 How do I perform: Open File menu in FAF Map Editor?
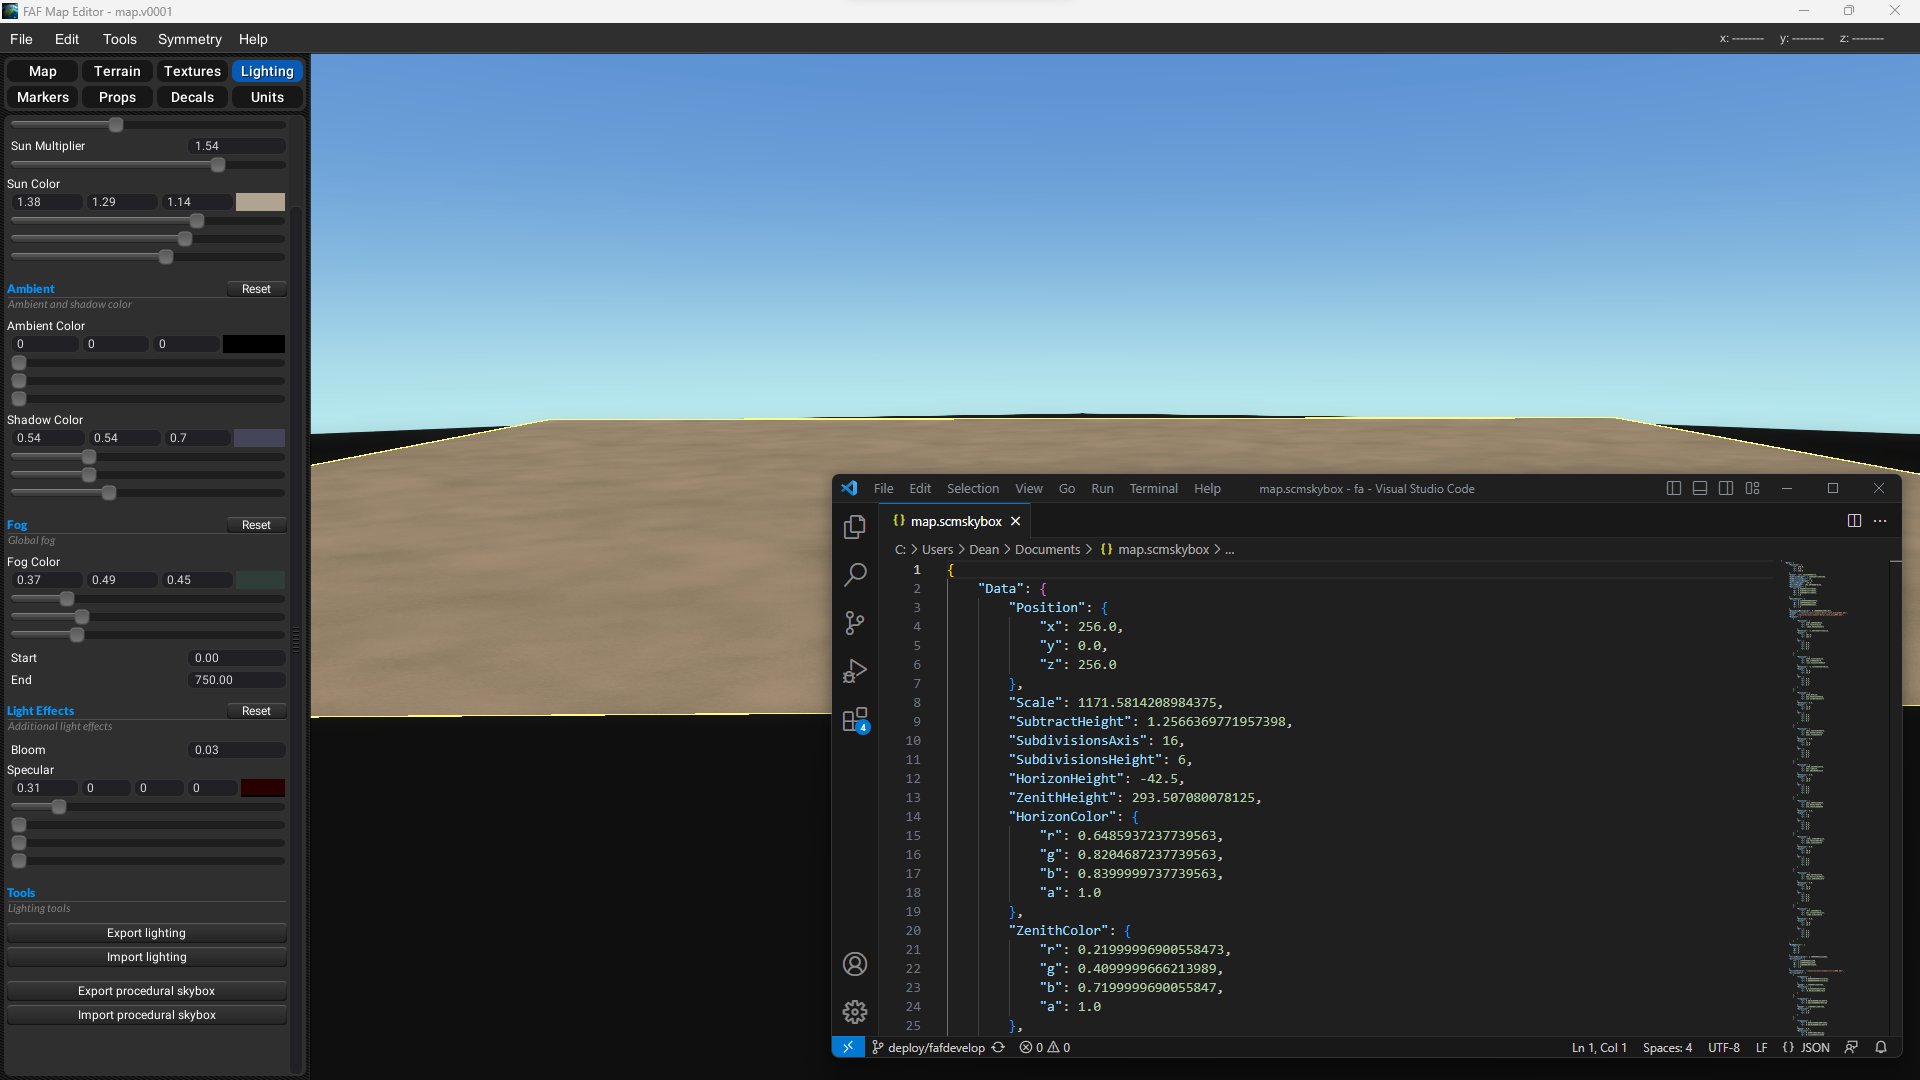(21, 39)
